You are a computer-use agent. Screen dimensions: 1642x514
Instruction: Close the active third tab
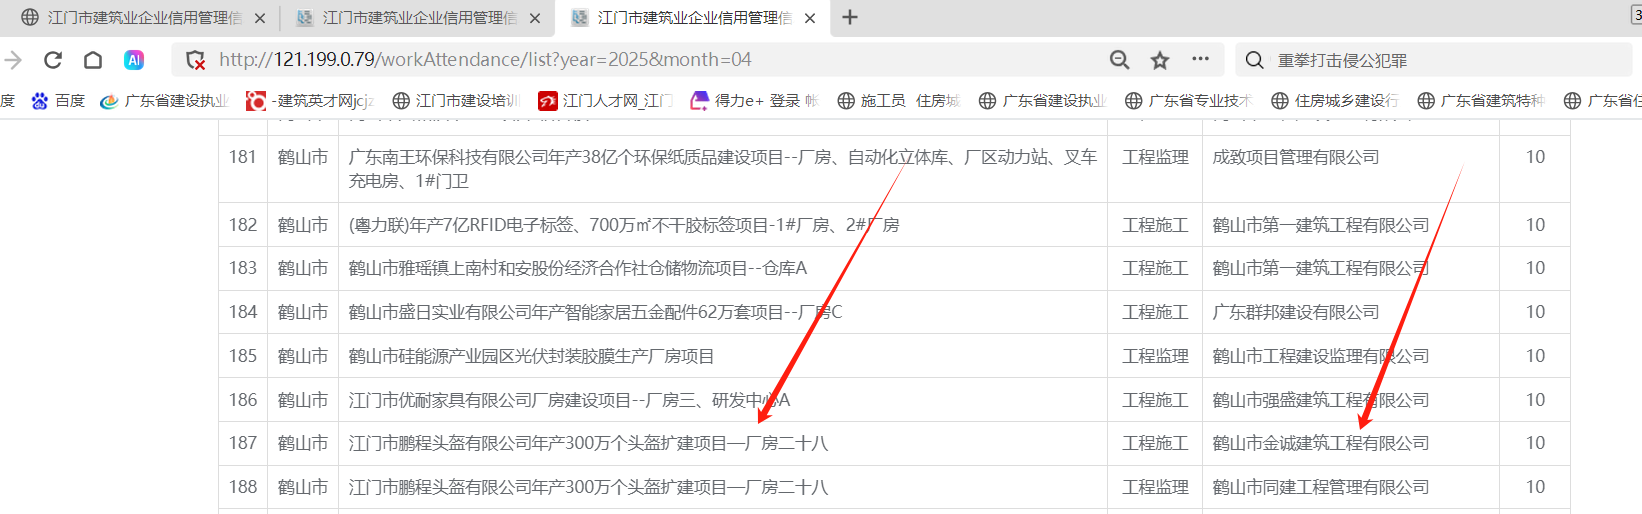(x=810, y=18)
